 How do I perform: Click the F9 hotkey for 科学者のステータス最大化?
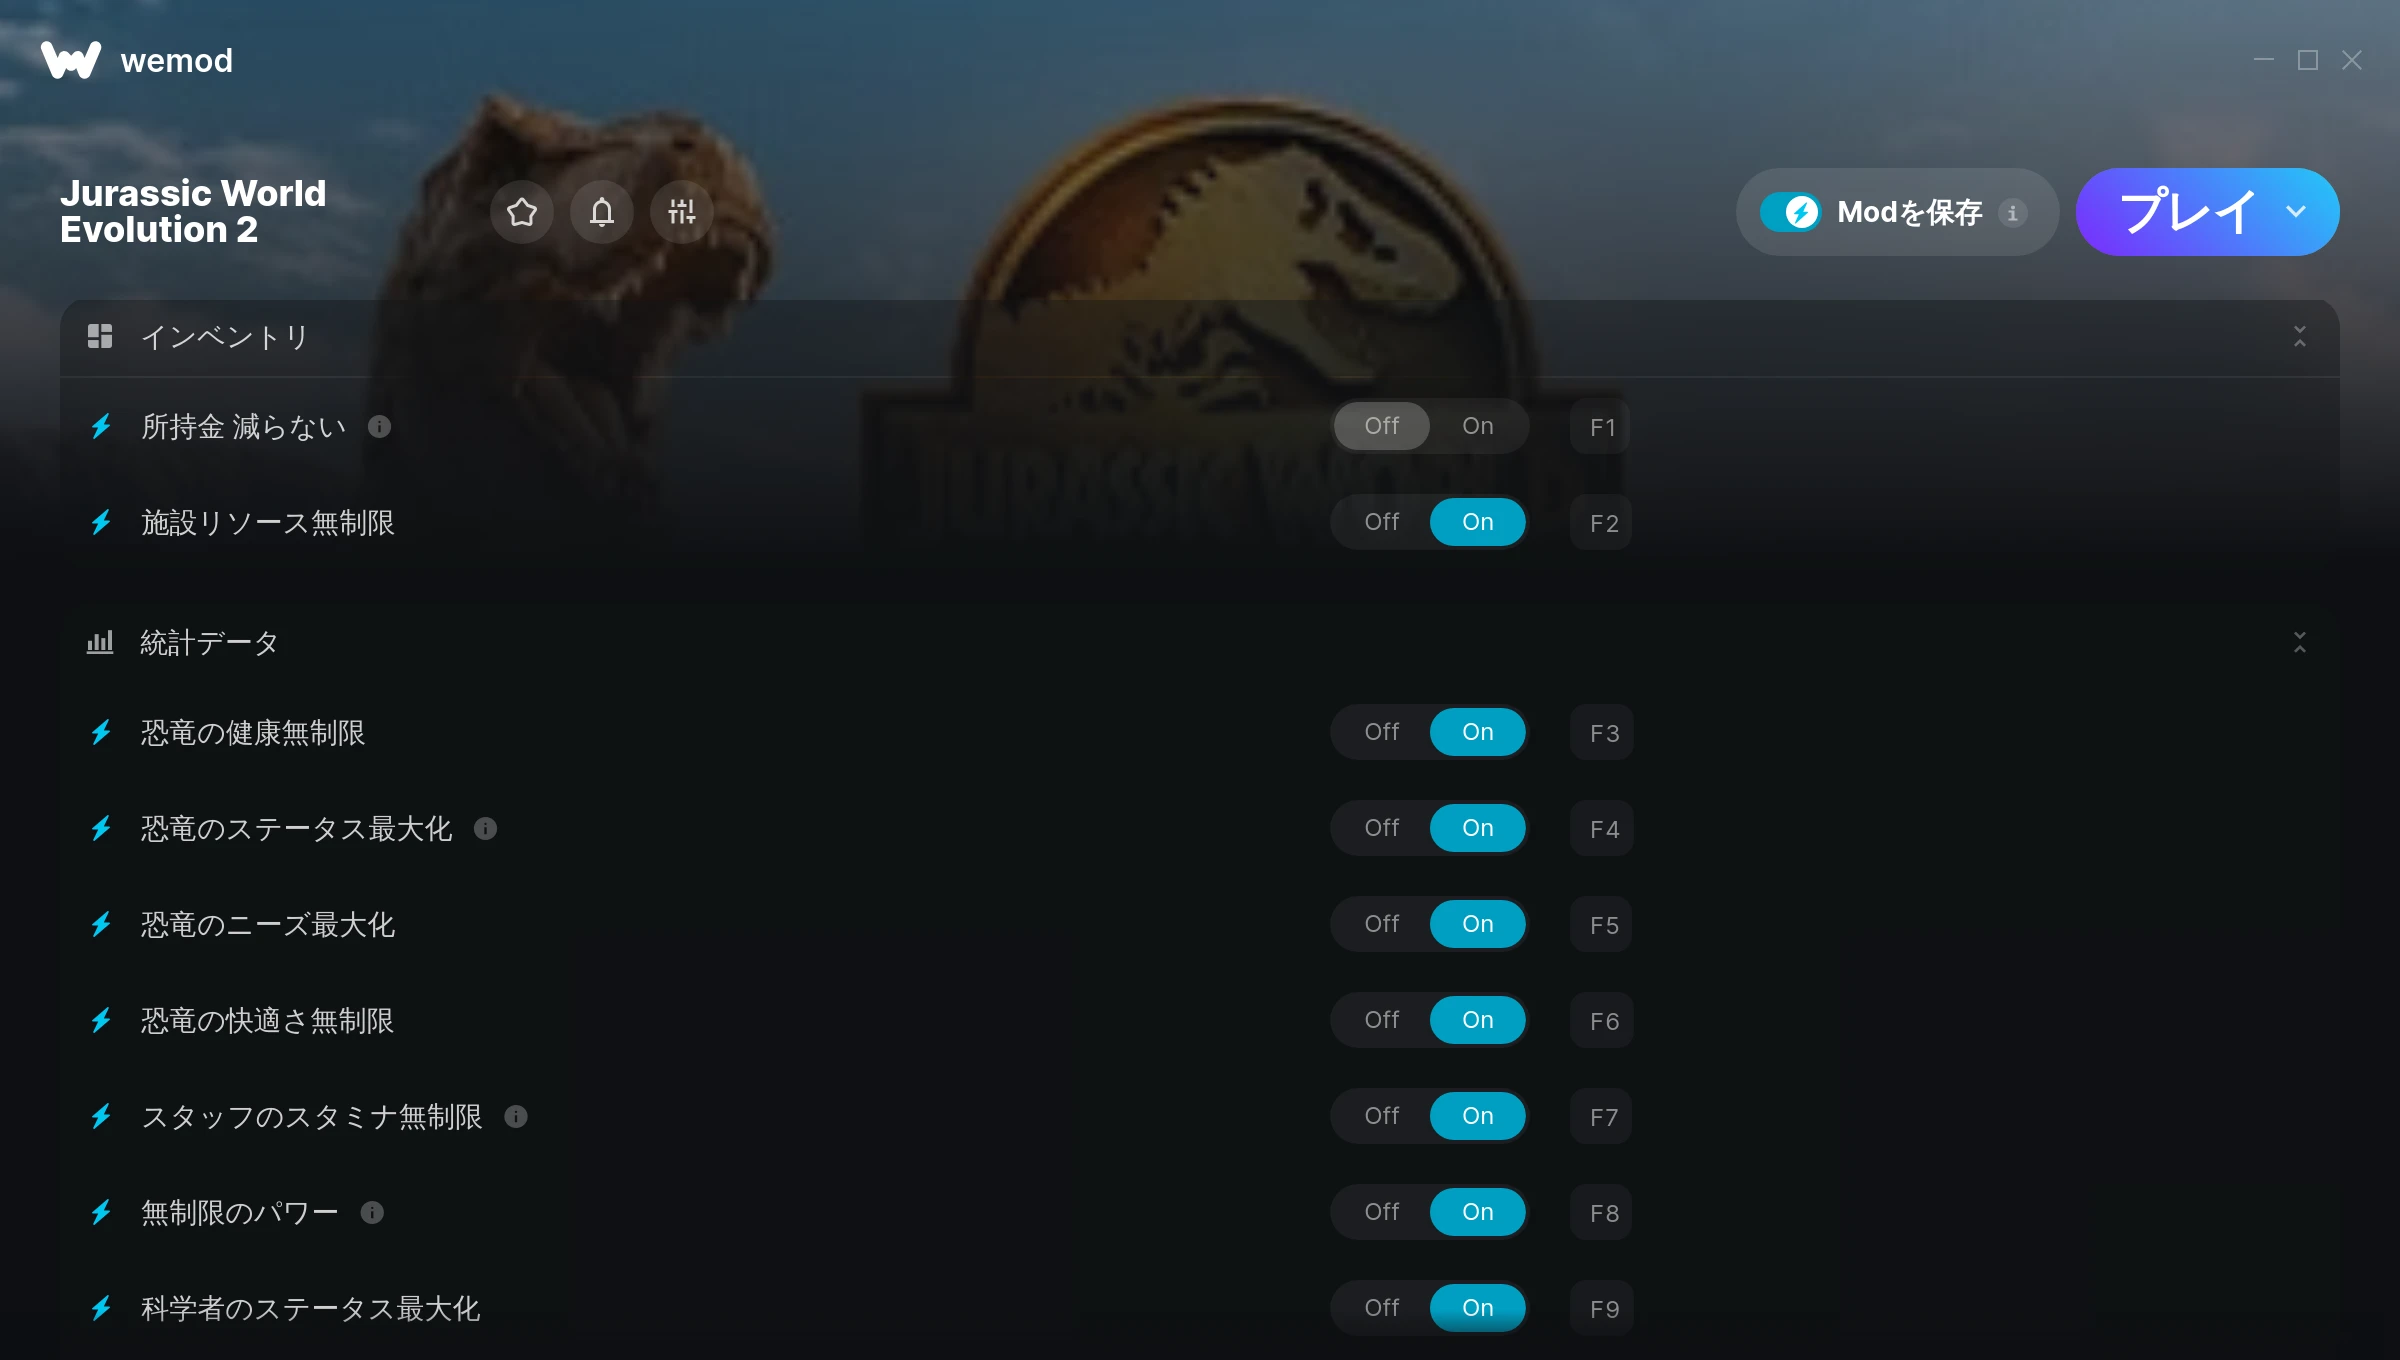pyautogui.click(x=1602, y=1309)
